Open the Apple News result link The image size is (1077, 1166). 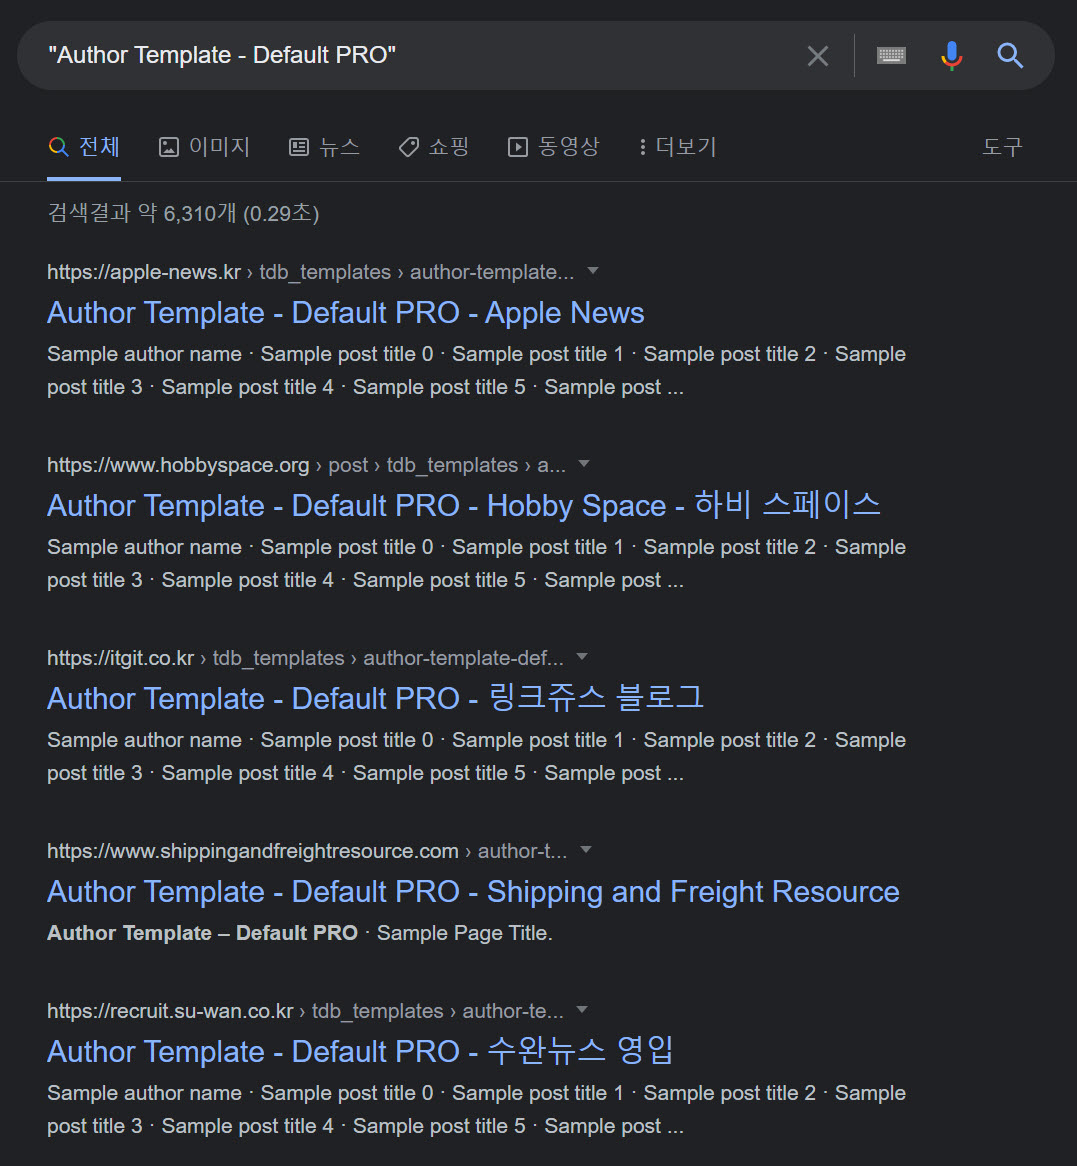(346, 313)
